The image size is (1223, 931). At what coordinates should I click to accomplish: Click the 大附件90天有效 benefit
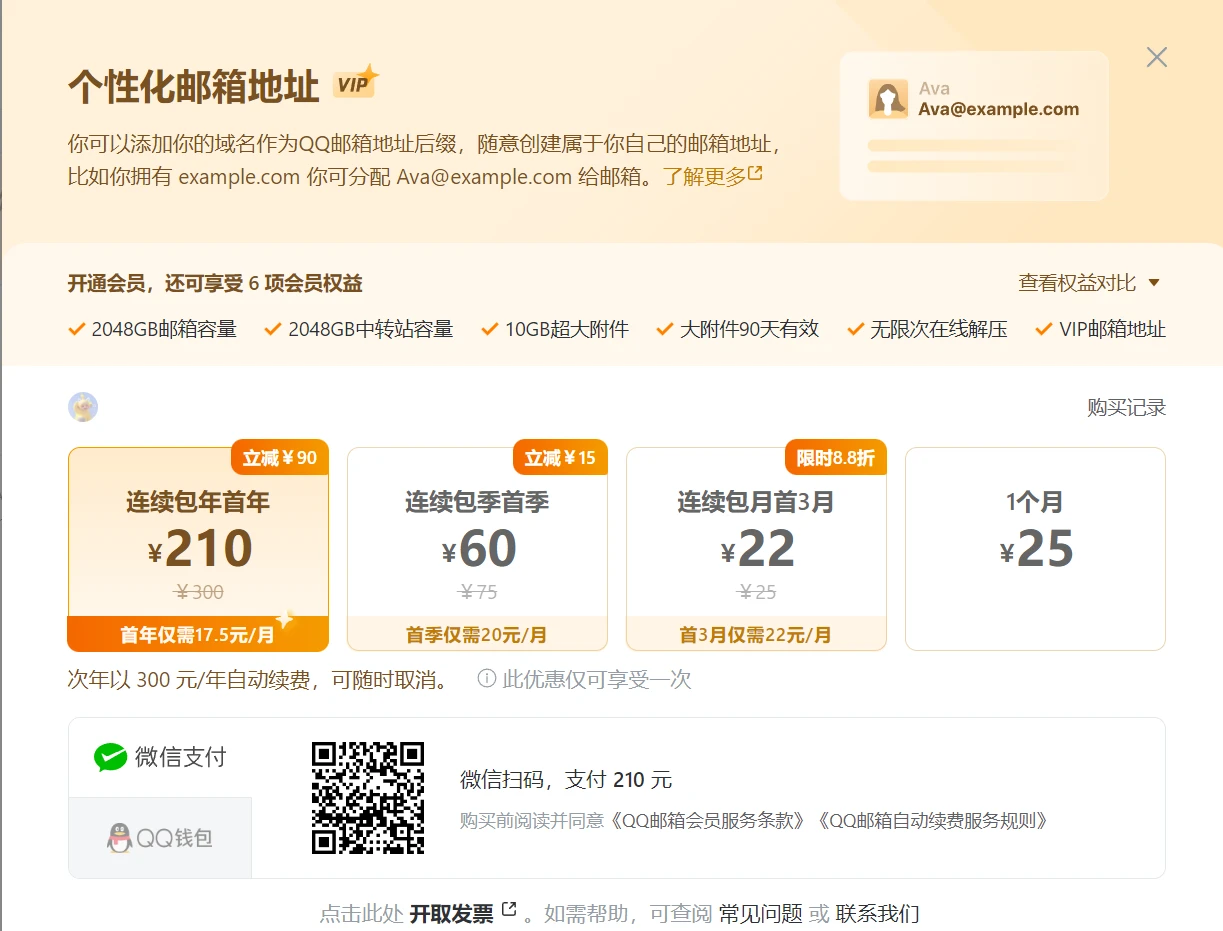click(738, 329)
